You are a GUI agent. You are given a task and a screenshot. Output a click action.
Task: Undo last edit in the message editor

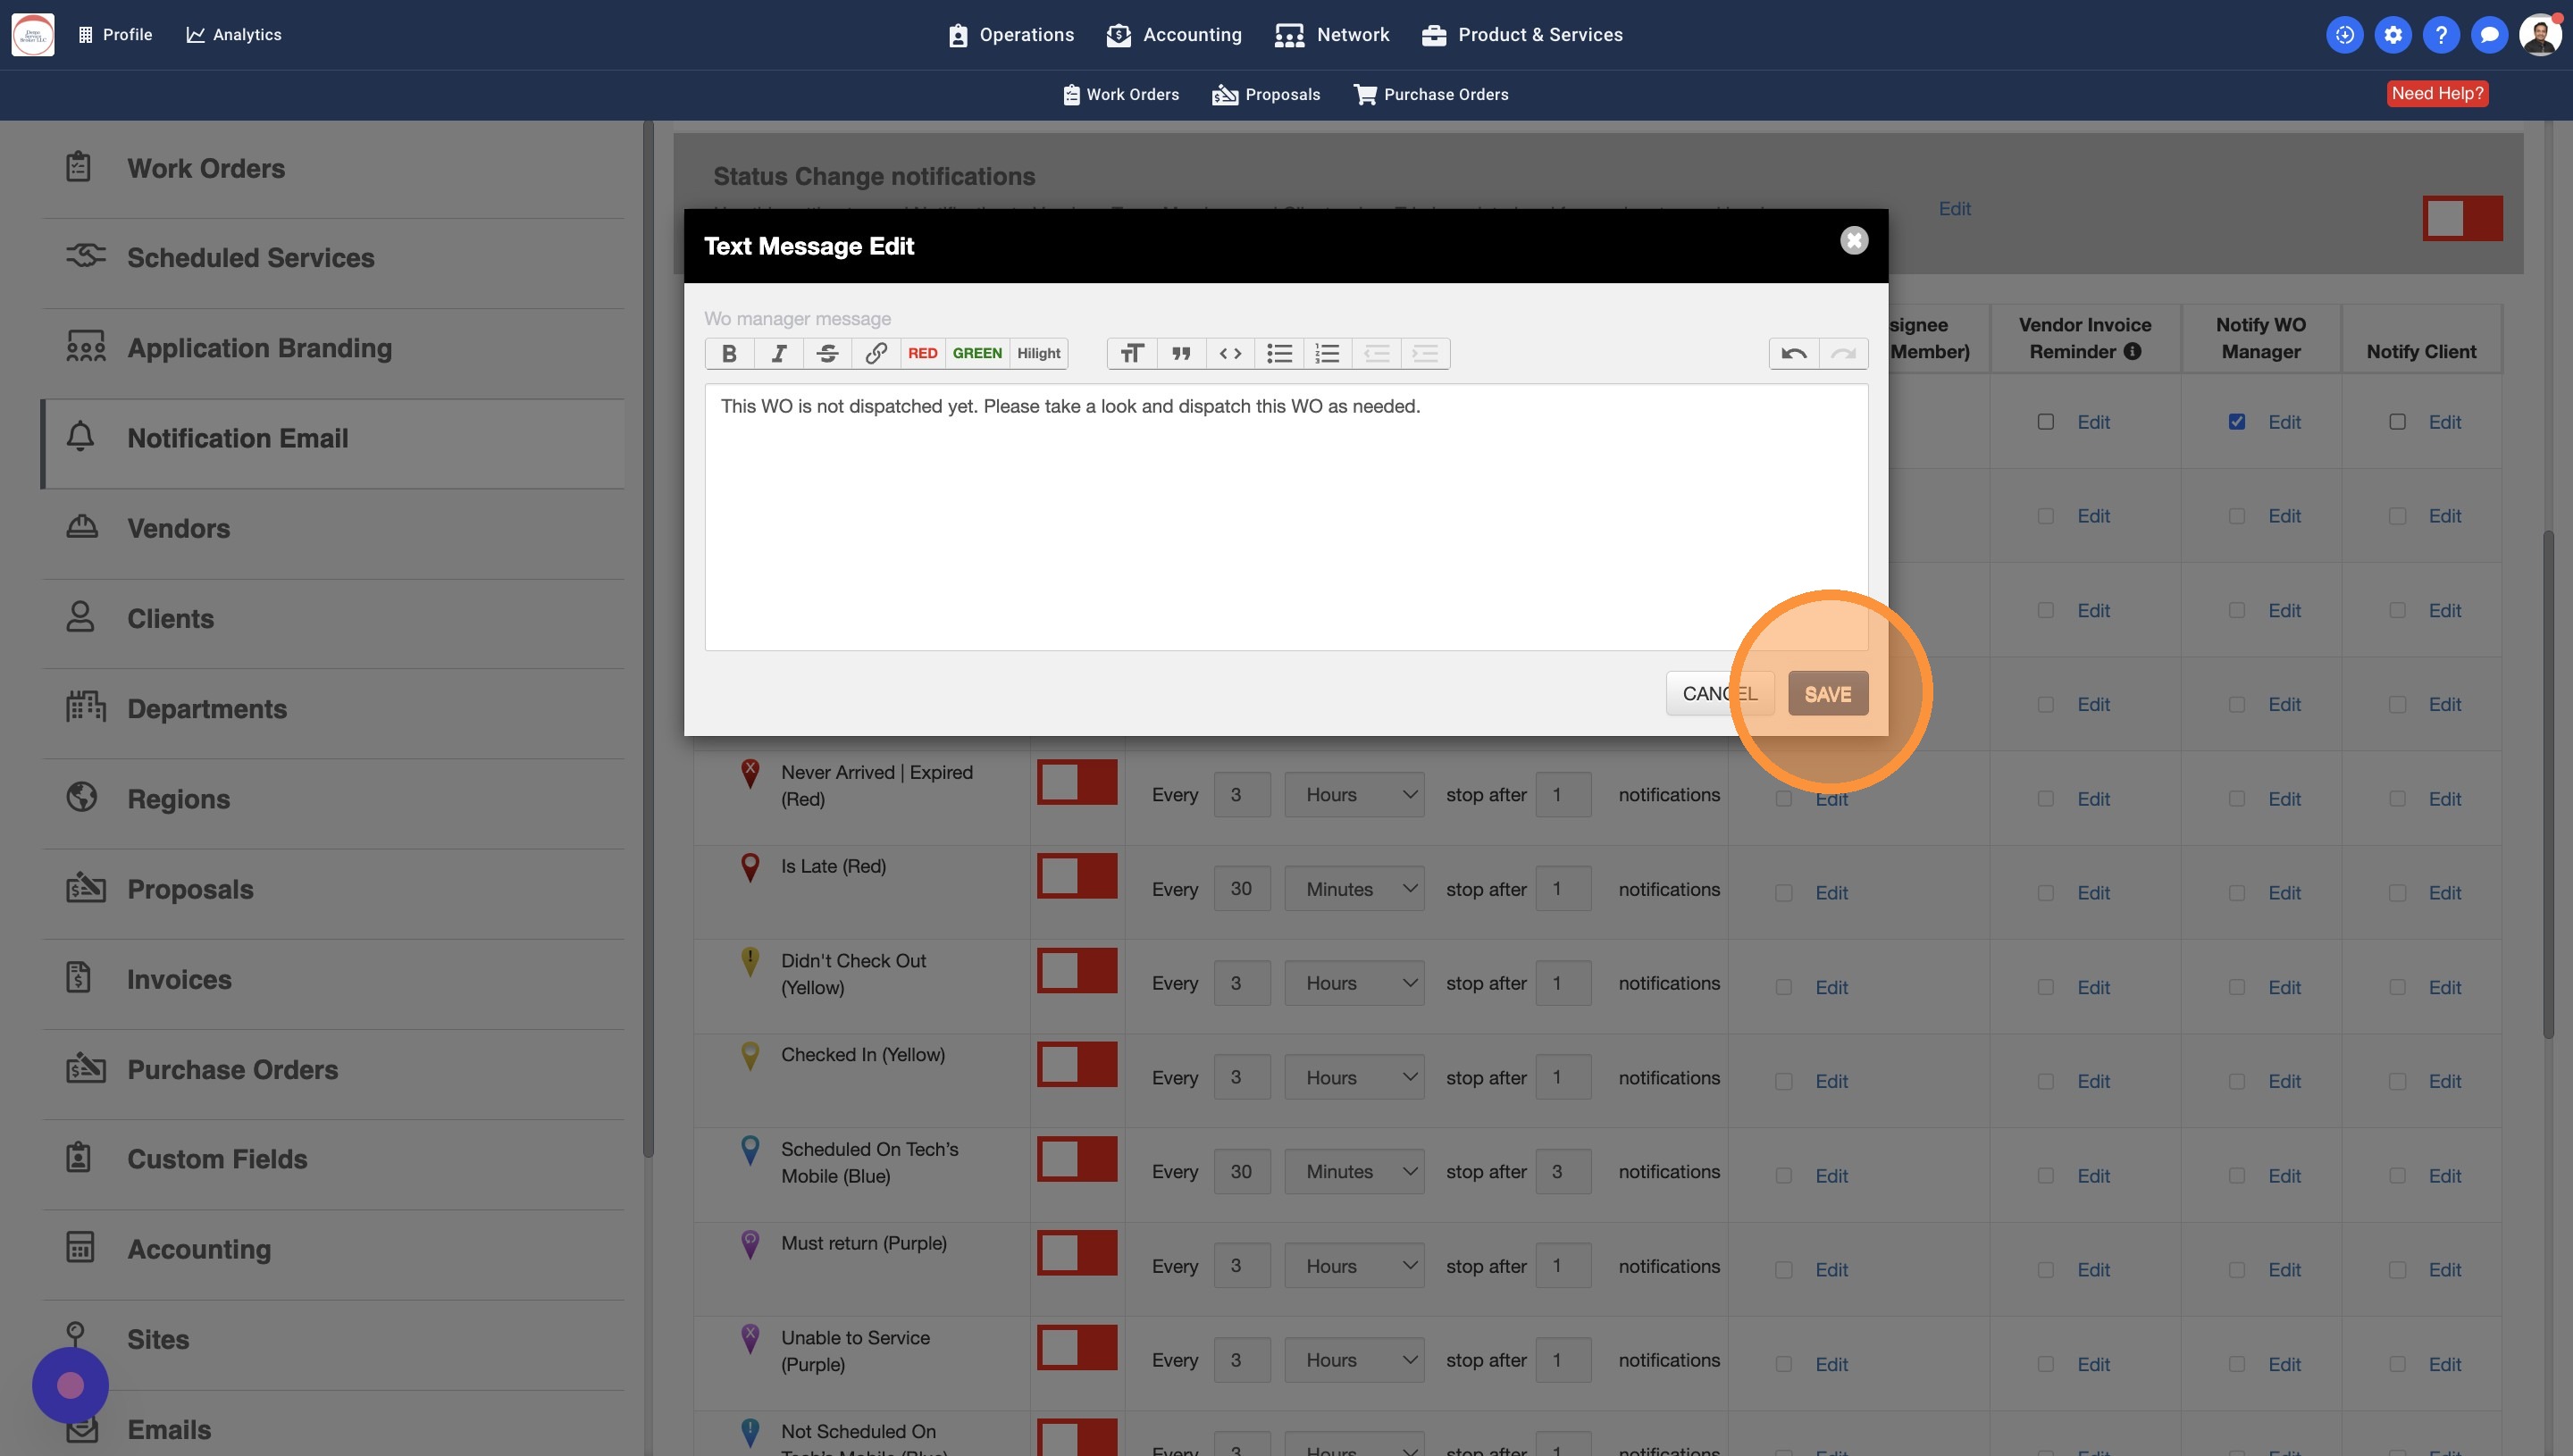coord(1794,353)
